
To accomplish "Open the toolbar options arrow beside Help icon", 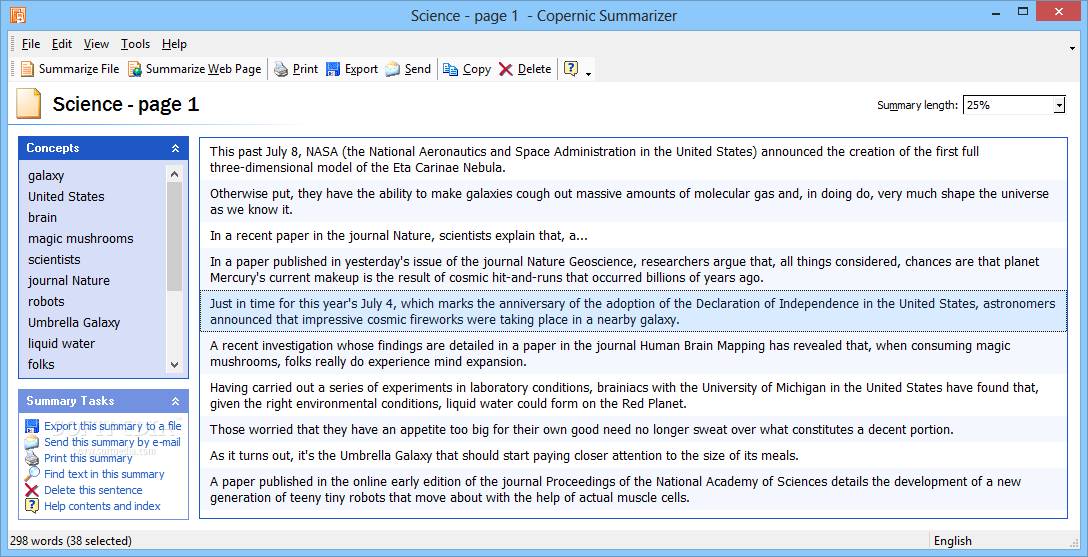I will [x=588, y=74].
